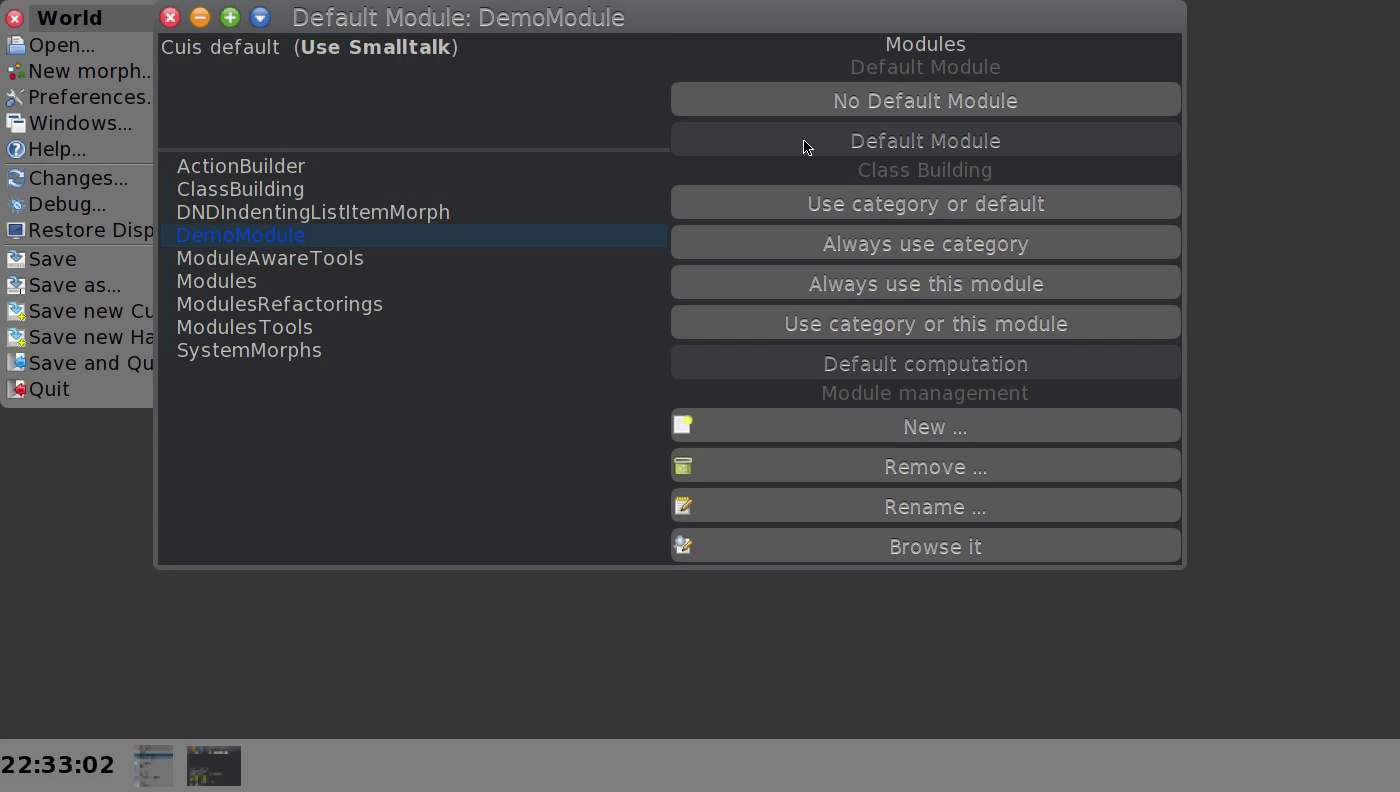Click the Rename ... button
This screenshot has width=1400, height=792.
(925, 506)
